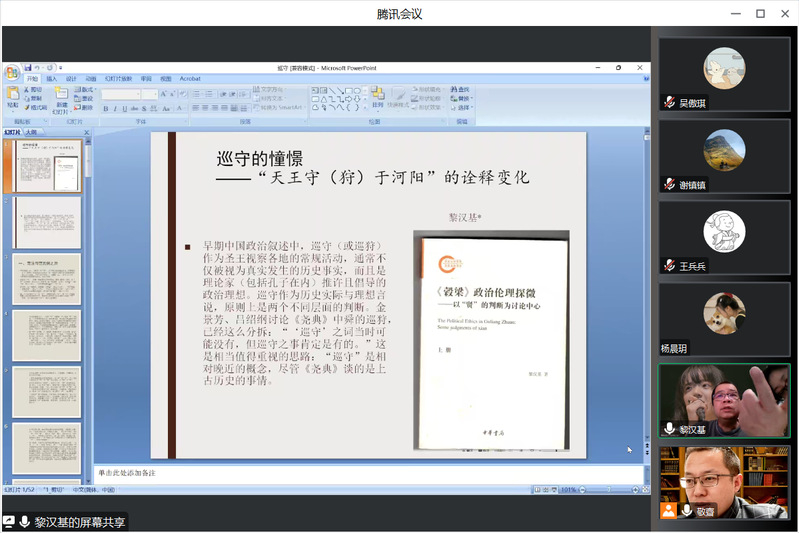The height and width of the screenshot is (533, 799).
Task: Toggle Bold formatting in the font group
Action: [x=105, y=107]
